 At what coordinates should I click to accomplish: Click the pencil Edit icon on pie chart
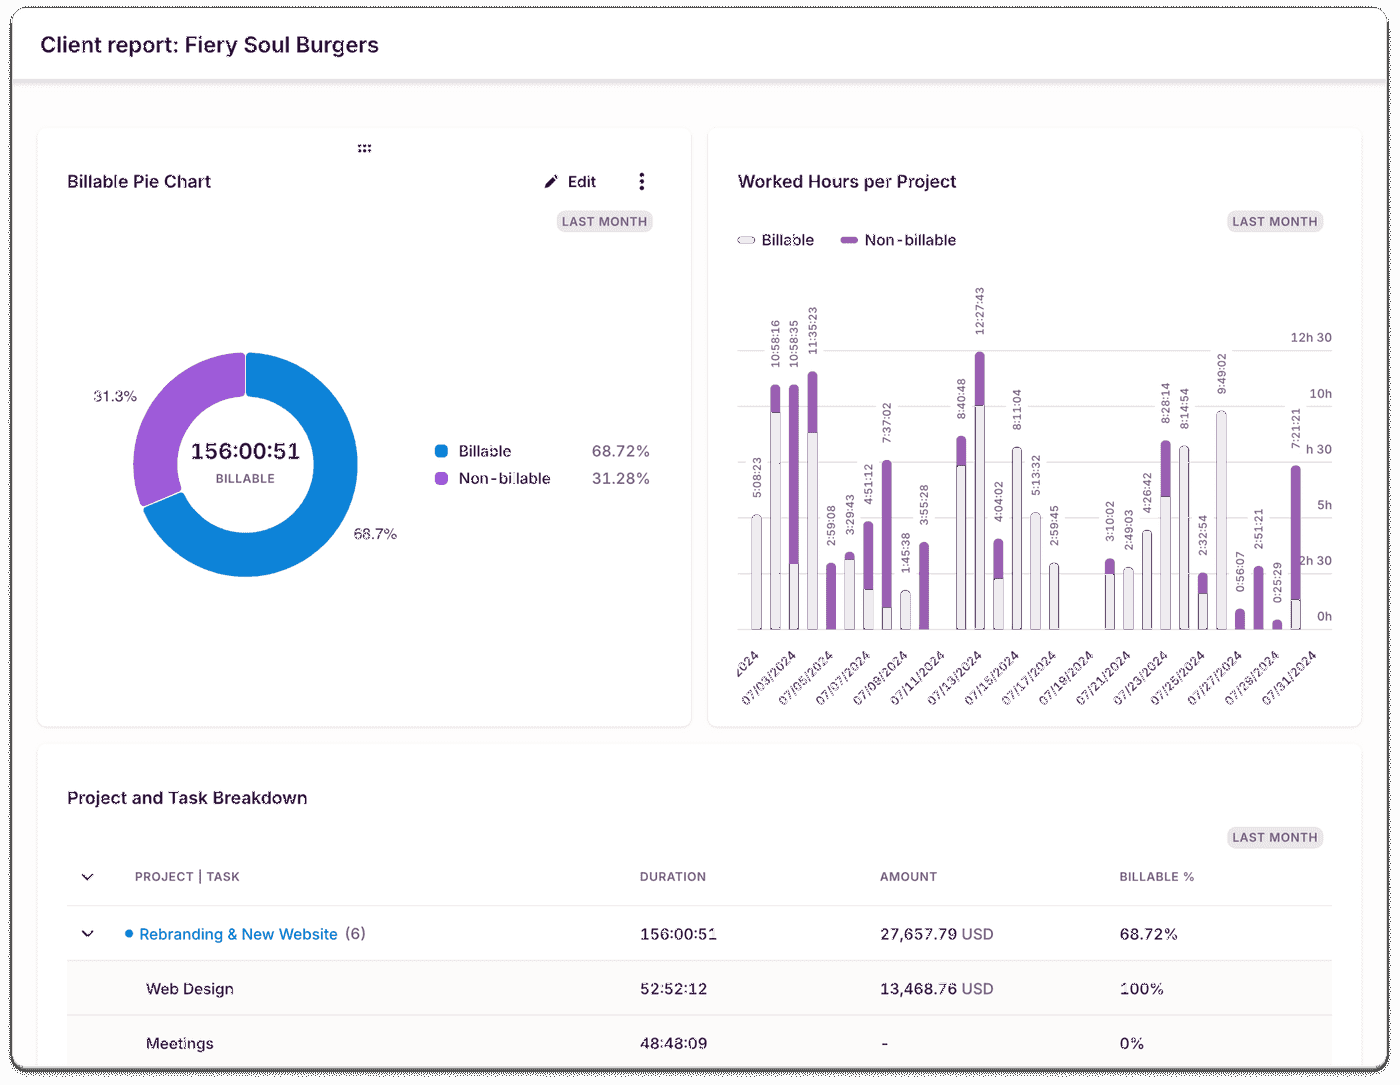pos(551,182)
